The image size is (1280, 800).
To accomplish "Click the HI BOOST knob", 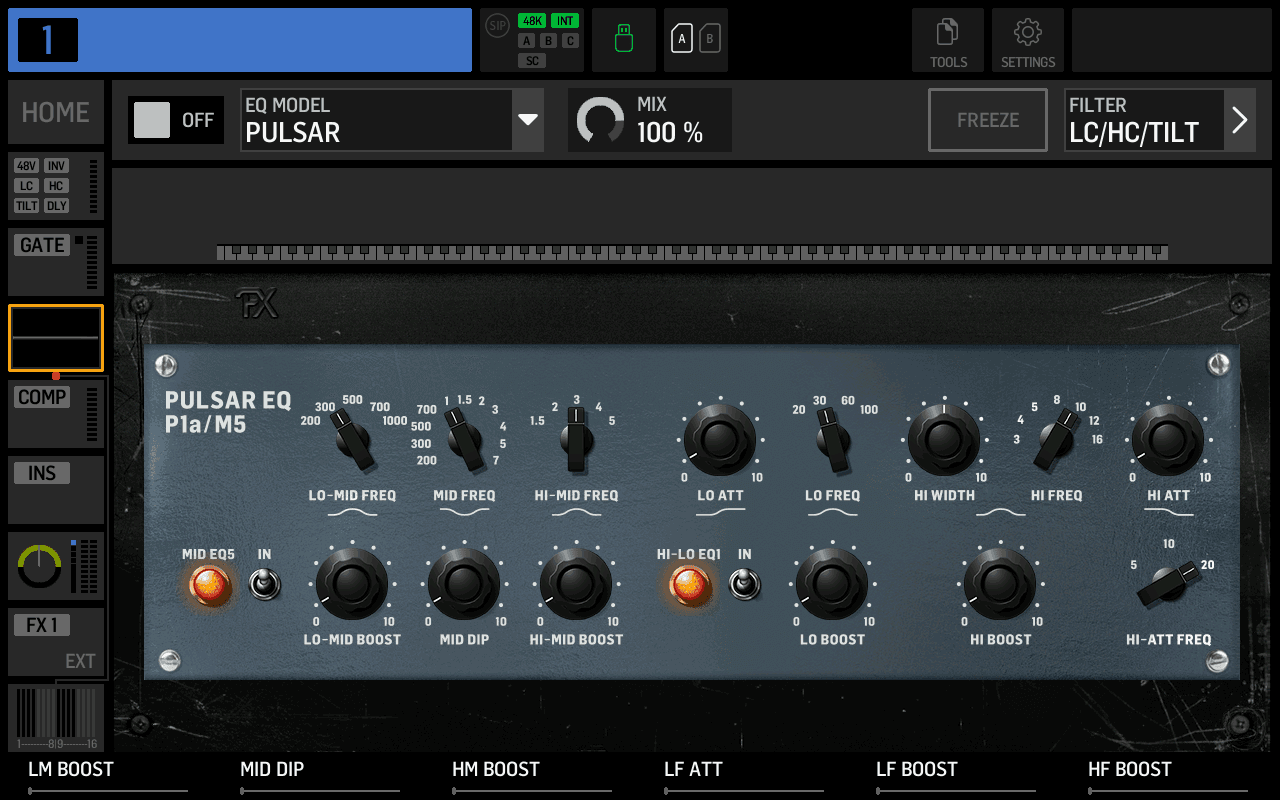I will 1000,584.
